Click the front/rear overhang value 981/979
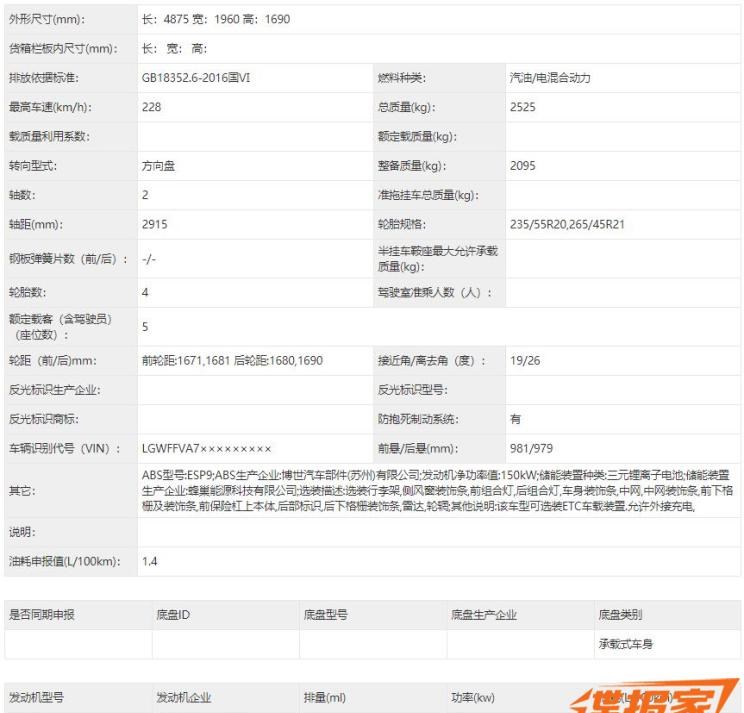The width and height of the screenshot is (744, 713). (x=528, y=448)
